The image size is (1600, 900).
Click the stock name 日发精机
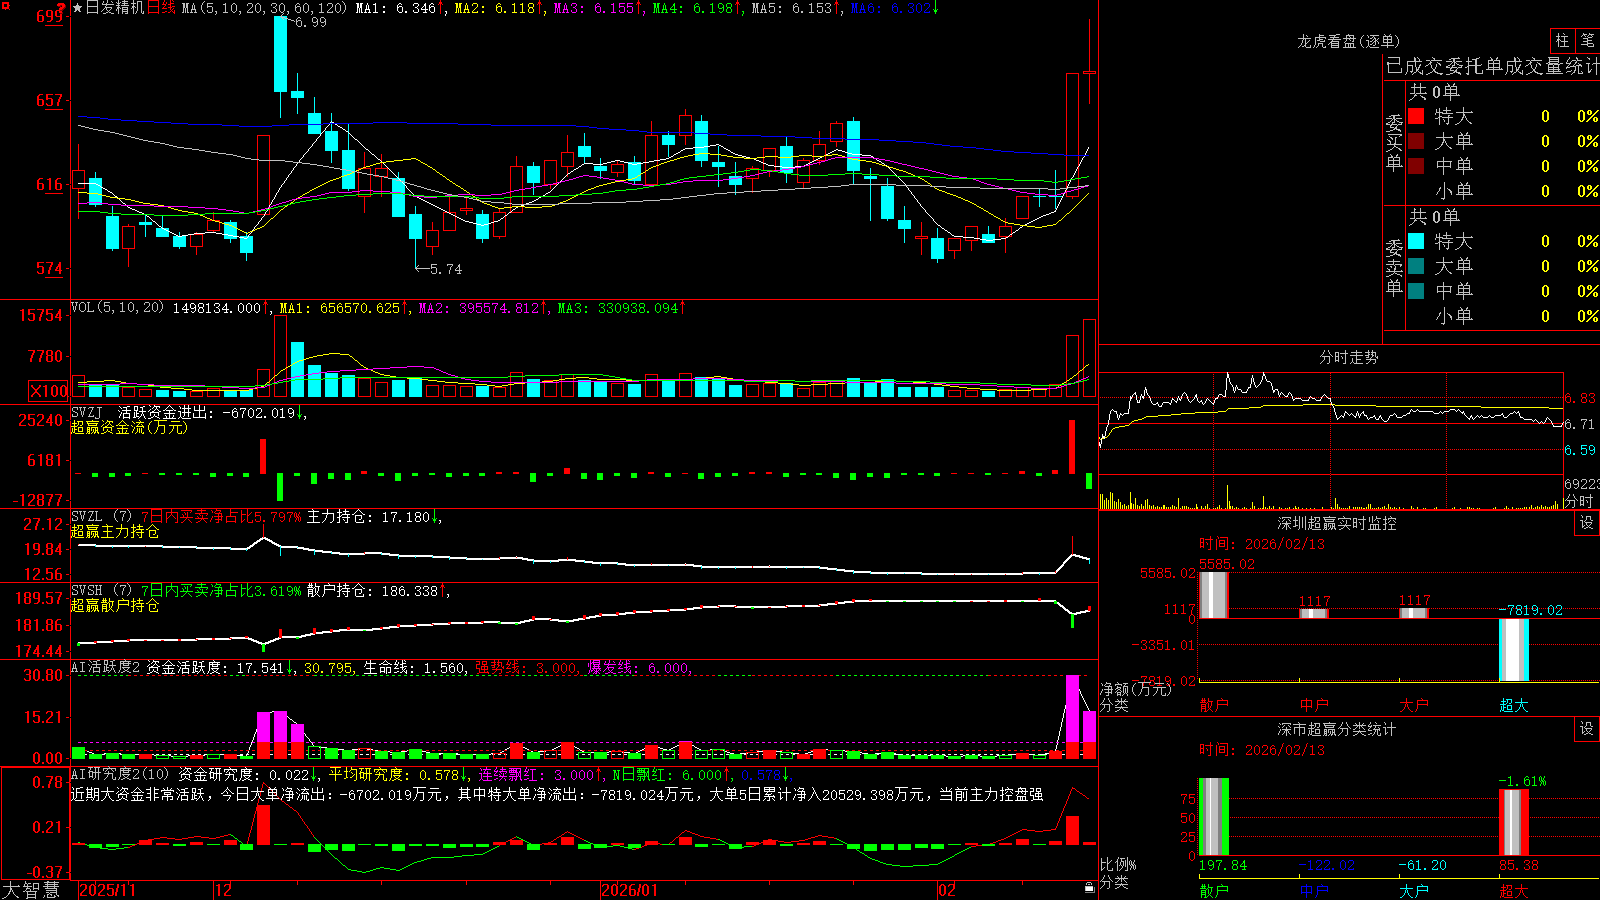pos(115,8)
